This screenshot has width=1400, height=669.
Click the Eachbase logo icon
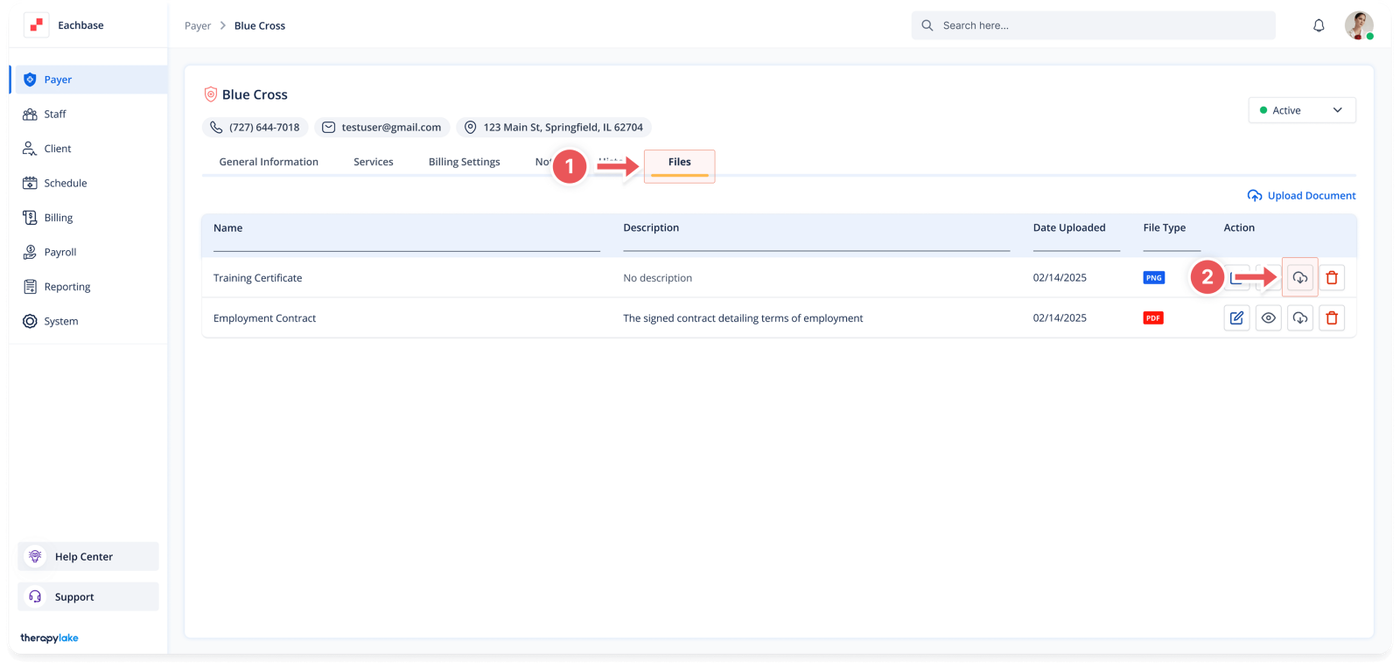36,25
